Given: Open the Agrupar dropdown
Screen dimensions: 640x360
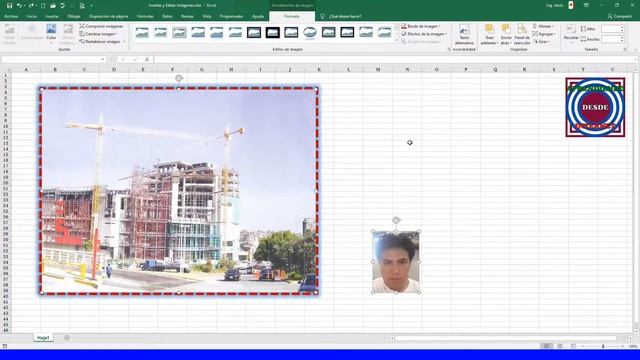Looking at the screenshot, I should tap(544, 34).
